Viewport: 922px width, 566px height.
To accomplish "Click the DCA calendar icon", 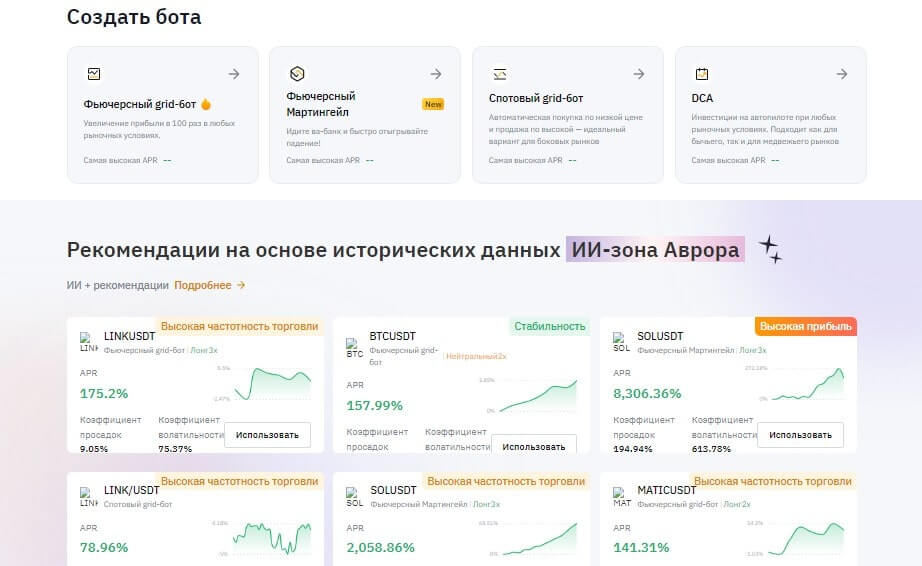I will click(702, 74).
